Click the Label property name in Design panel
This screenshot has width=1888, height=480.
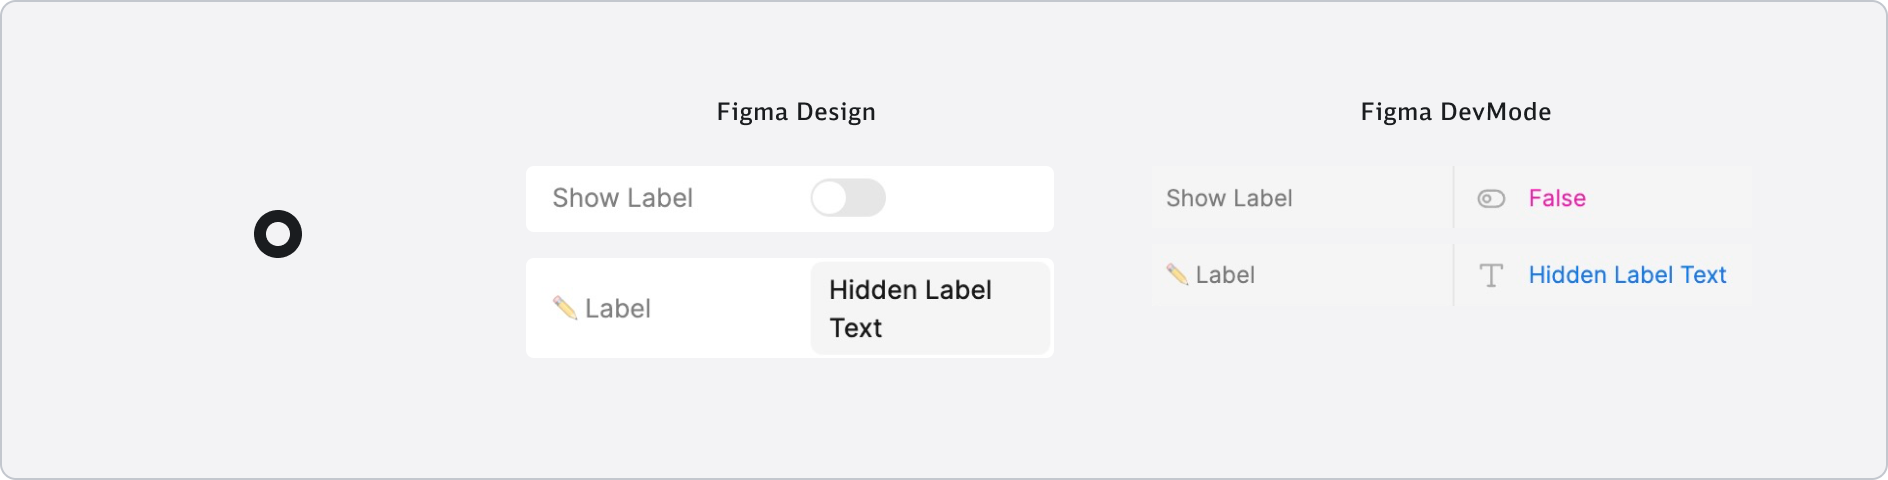pos(618,308)
